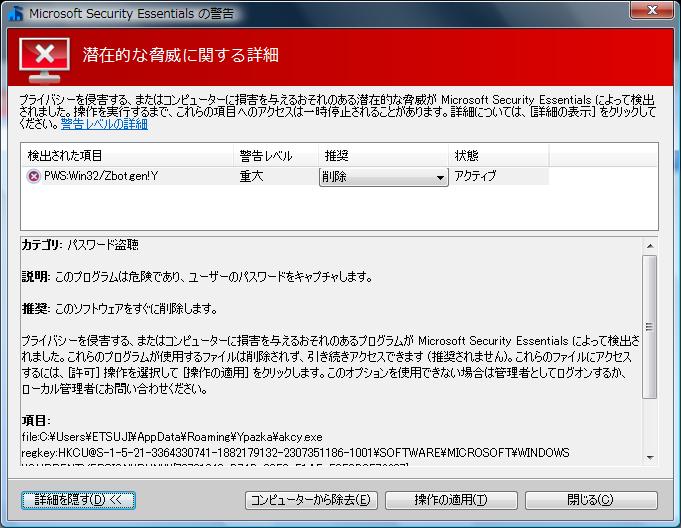Click the 操作の適用(T) button
The width and height of the screenshot is (681, 528).
451,500
